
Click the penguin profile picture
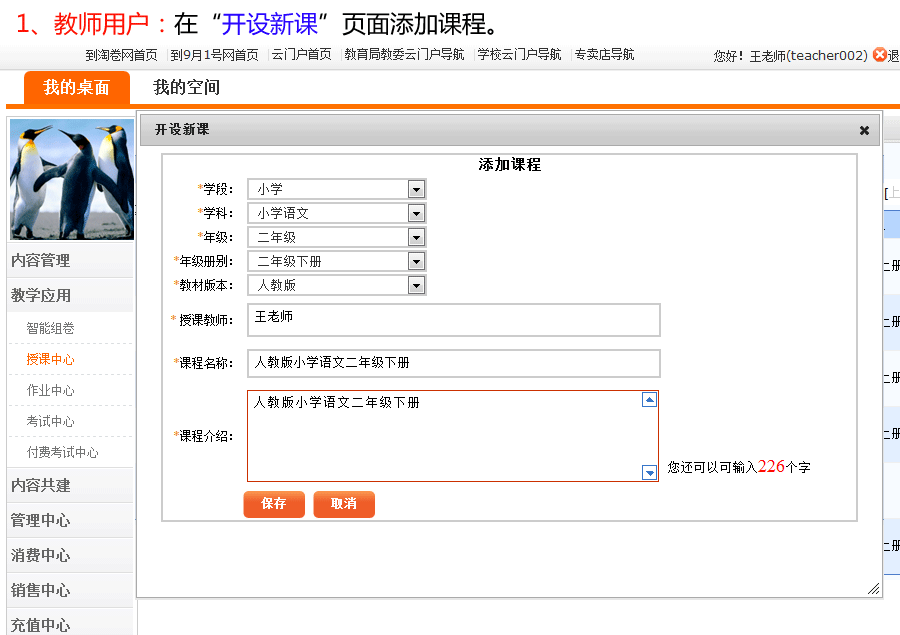[x=71, y=180]
